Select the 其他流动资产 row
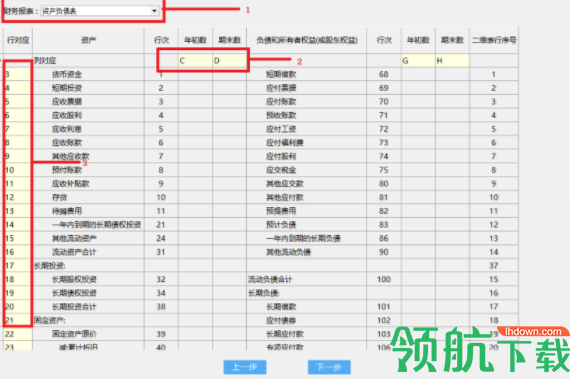The height and width of the screenshot is (379, 570). point(74,238)
